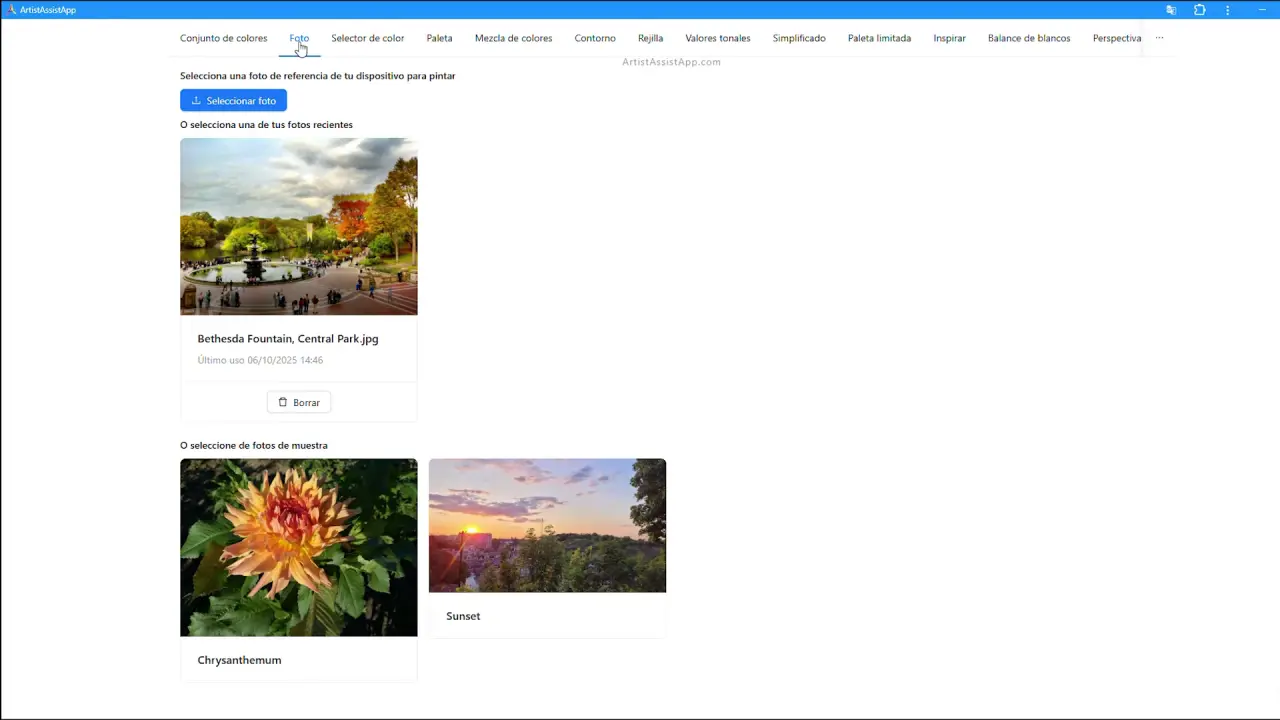
Task: Open the three-dot app menu
Action: coord(1228,10)
